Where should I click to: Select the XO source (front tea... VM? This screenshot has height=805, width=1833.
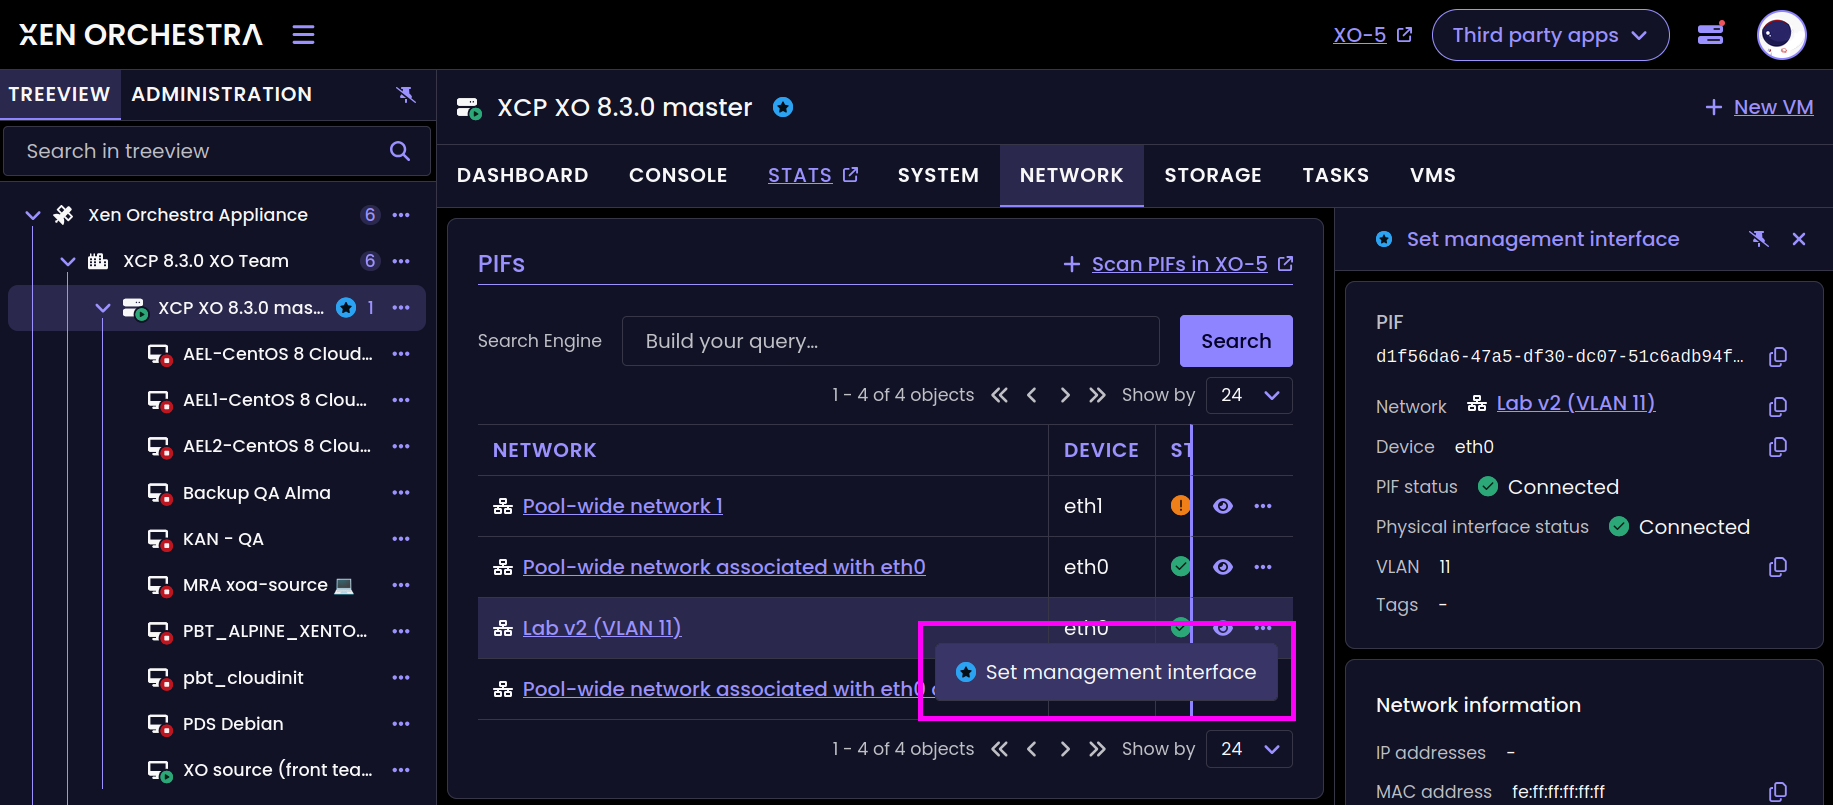[x=277, y=770]
